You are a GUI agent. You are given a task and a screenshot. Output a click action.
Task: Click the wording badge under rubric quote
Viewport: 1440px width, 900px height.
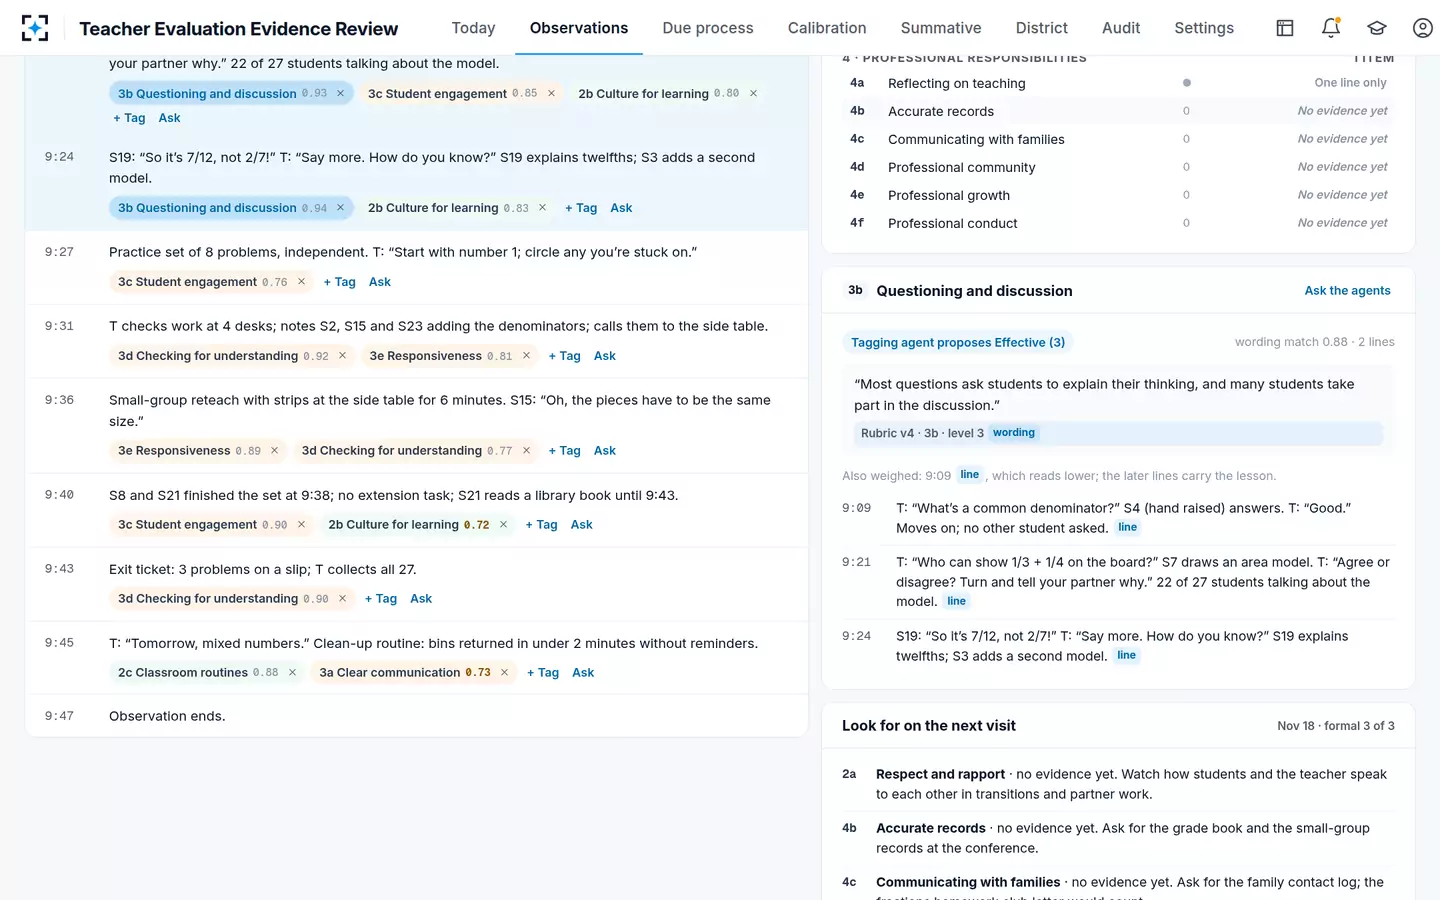(1014, 433)
